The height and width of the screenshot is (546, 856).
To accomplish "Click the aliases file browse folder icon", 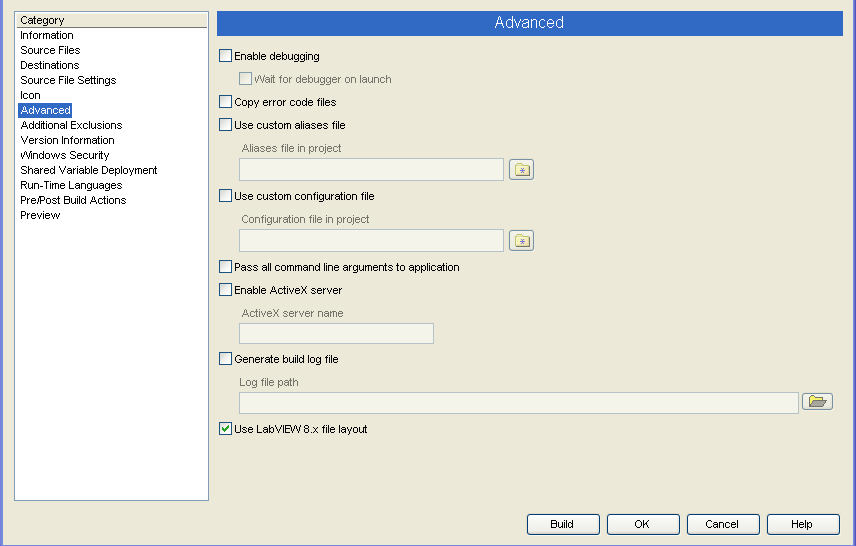I will pyautogui.click(x=521, y=170).
